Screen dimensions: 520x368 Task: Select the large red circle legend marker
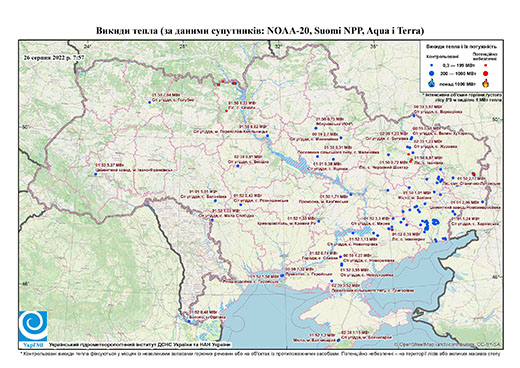click(486, 73)
